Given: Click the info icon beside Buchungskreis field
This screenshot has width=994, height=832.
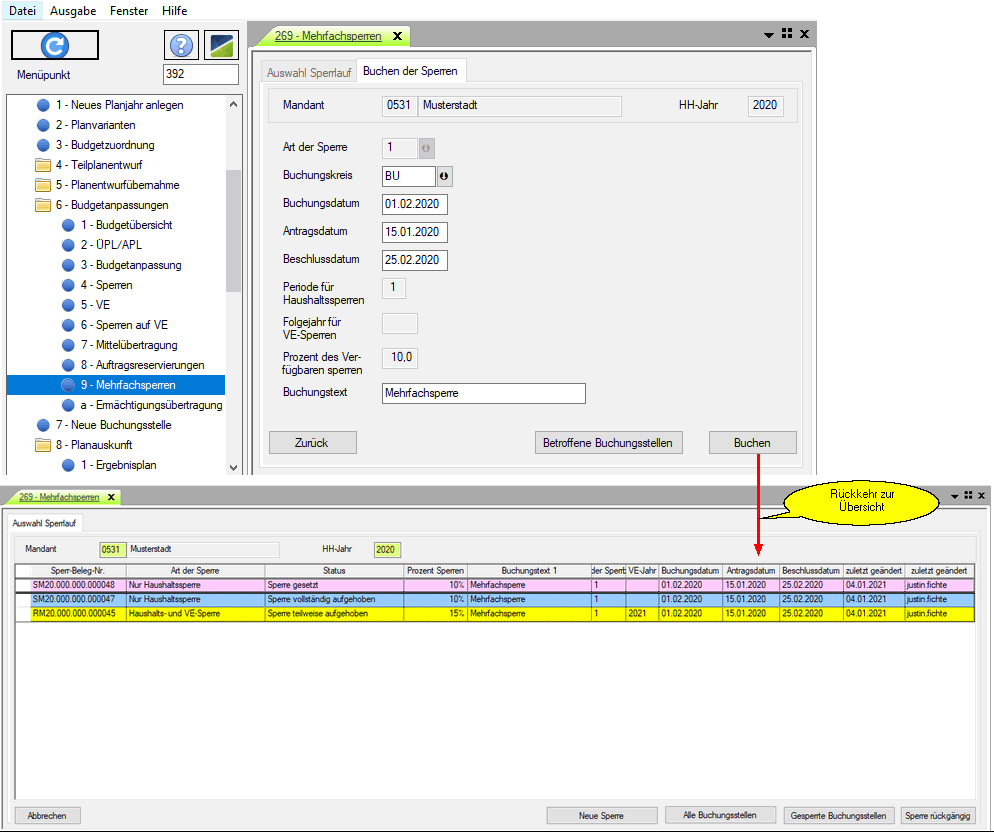Looking at the screenshot, I should tap(445, 176).
